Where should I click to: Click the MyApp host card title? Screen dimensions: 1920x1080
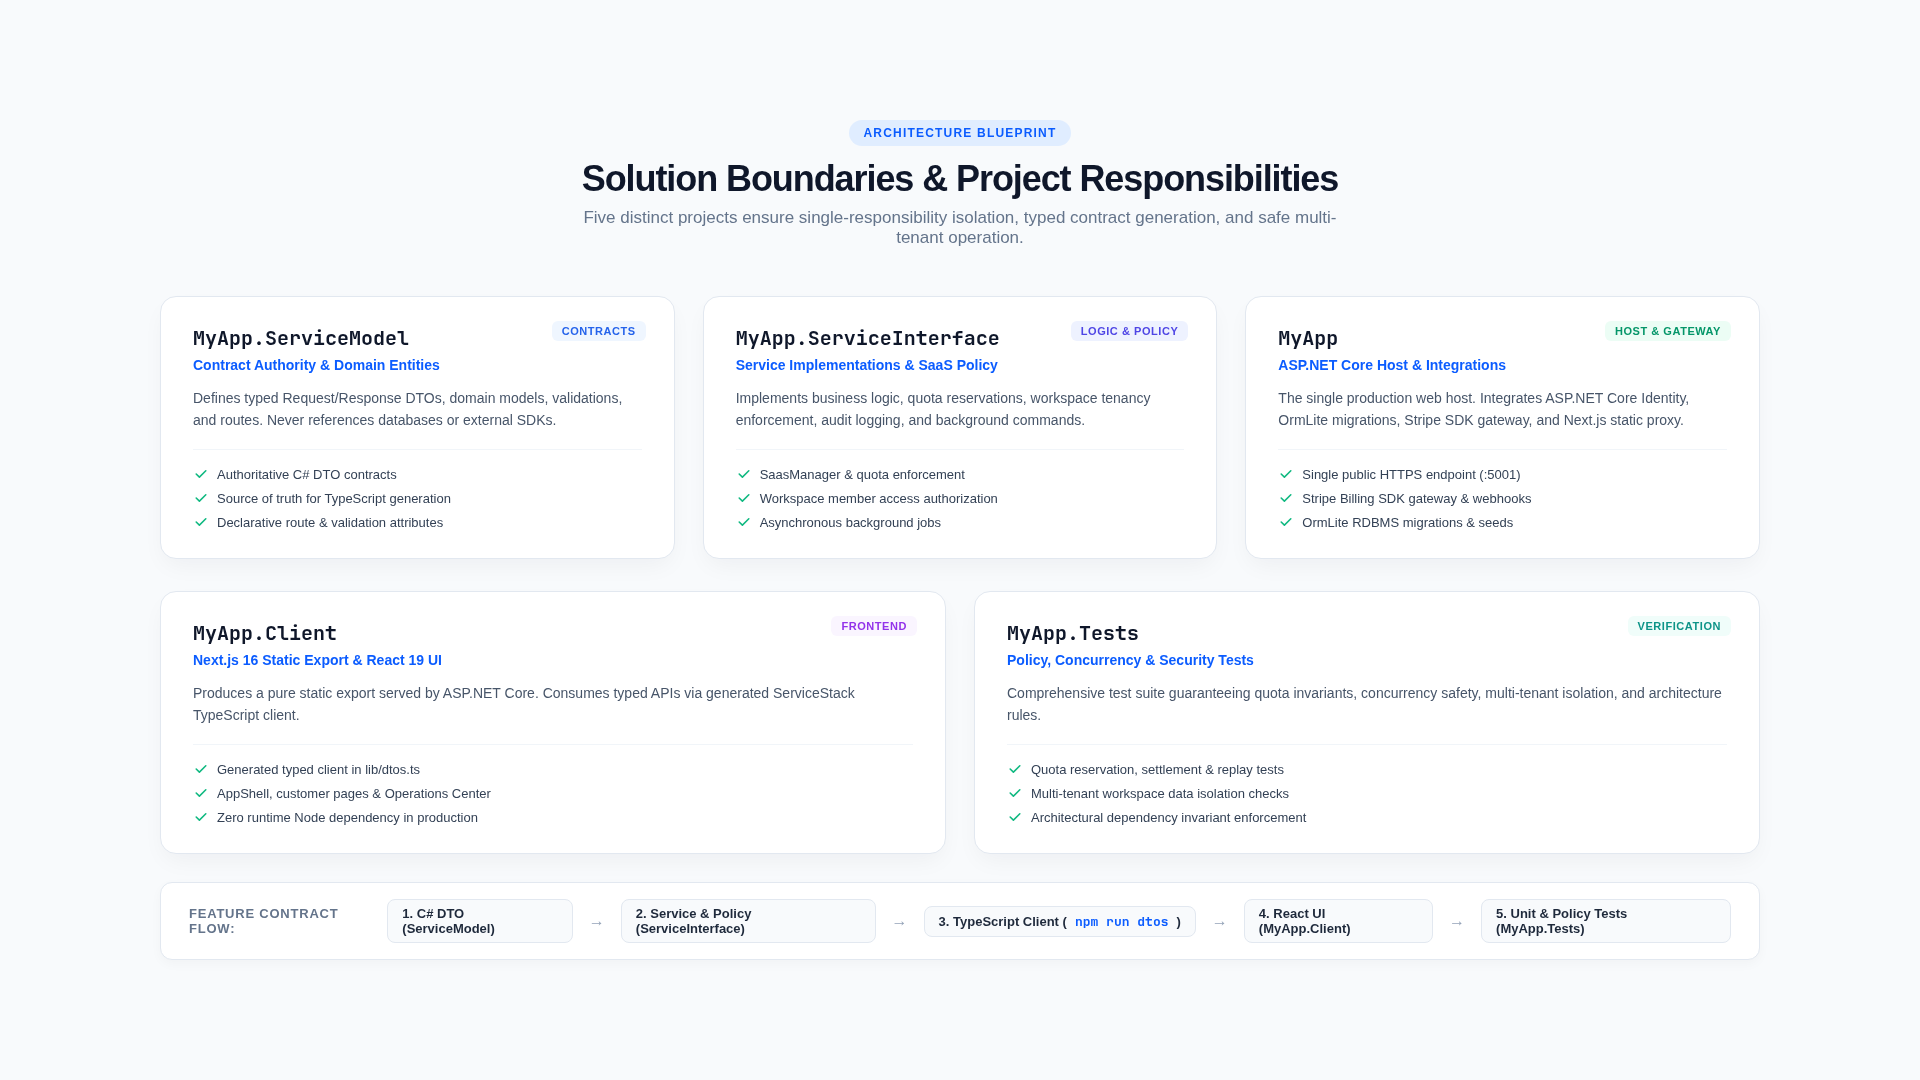1308,338
